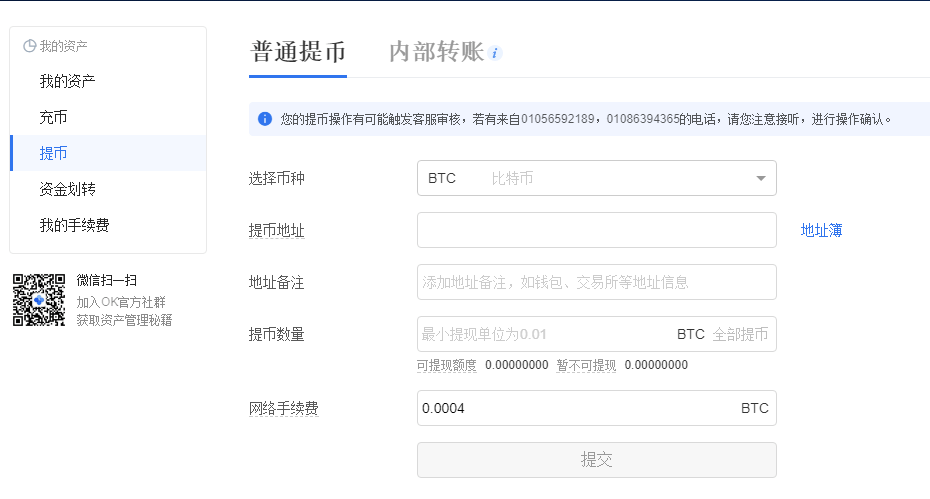Click the 提交 submit button
The width and height of the screenshot is (930, 499).
pos(597,460)
